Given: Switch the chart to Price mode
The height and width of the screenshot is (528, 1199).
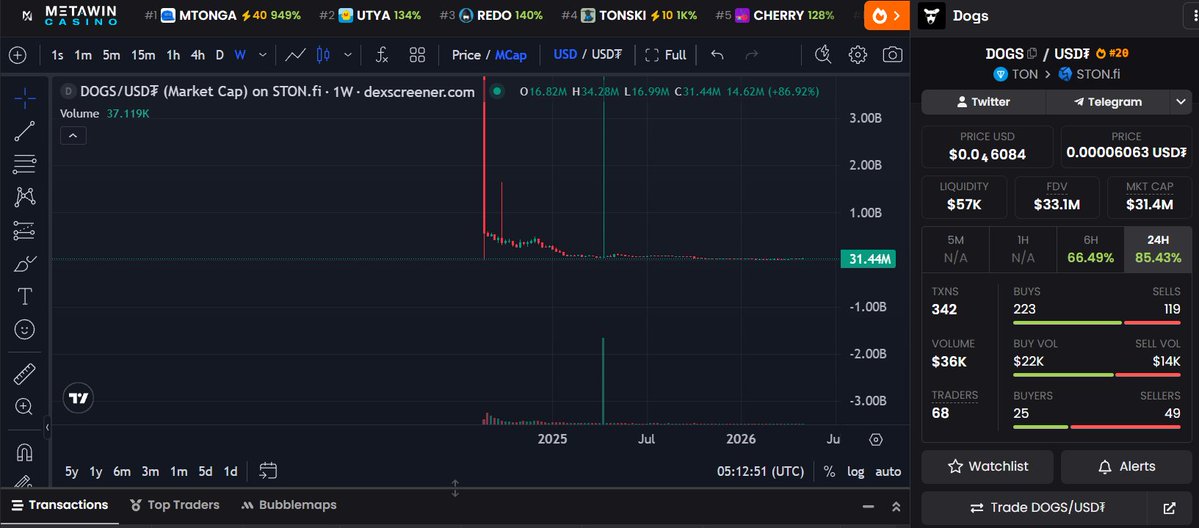Looking at the screenshot, I should [x=466, y=55].
